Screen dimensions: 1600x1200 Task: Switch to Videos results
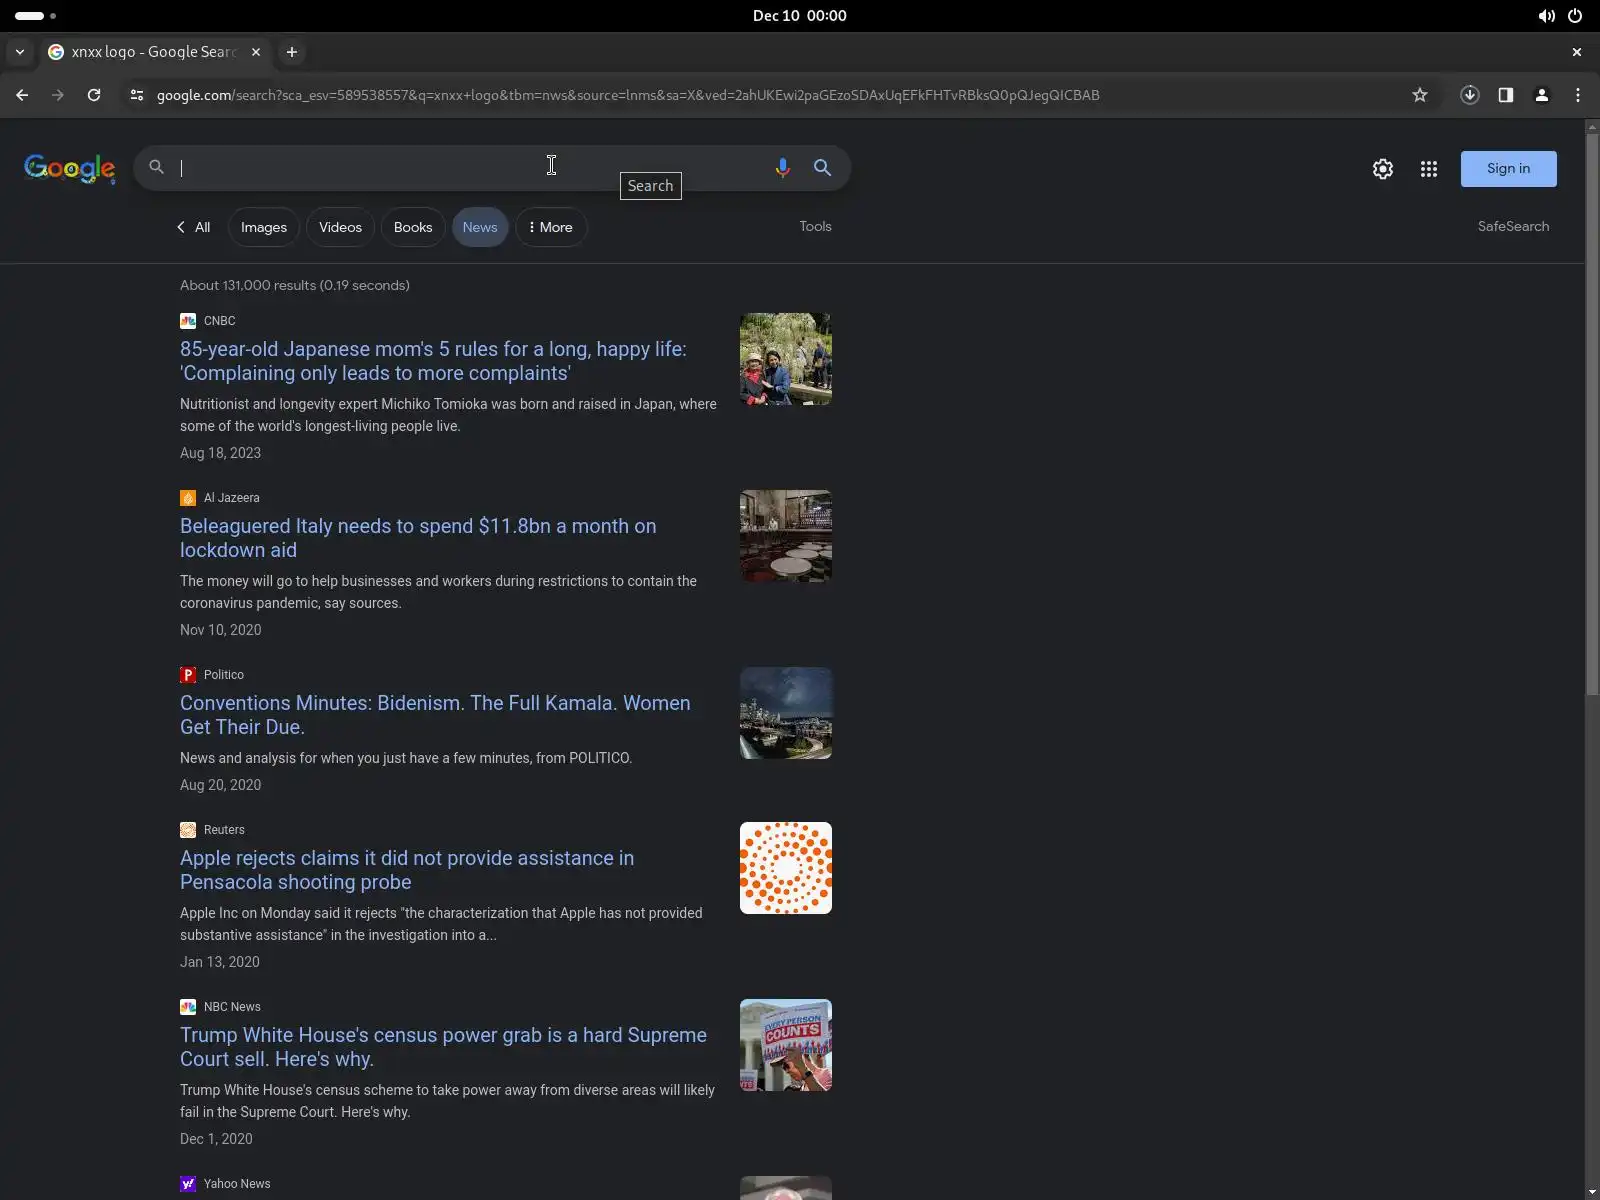340,227
